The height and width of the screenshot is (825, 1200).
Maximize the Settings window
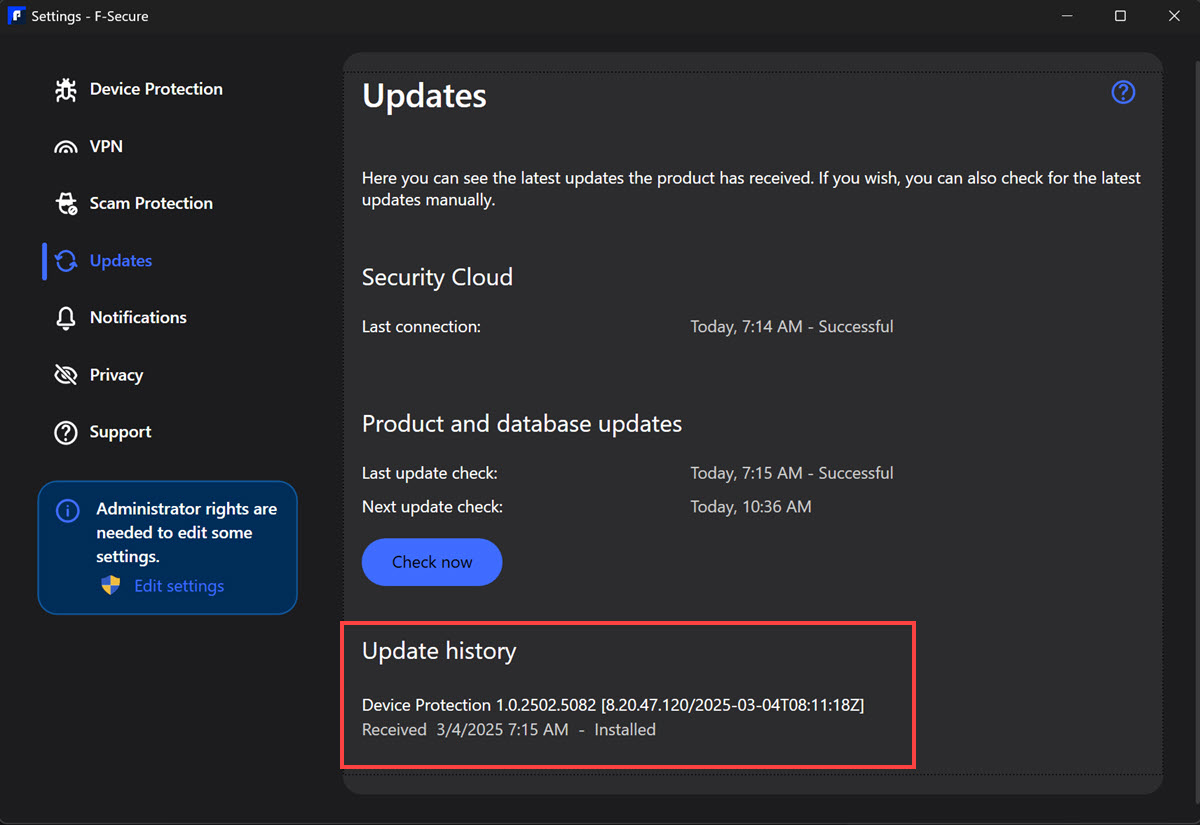[x=1120, y=16]
